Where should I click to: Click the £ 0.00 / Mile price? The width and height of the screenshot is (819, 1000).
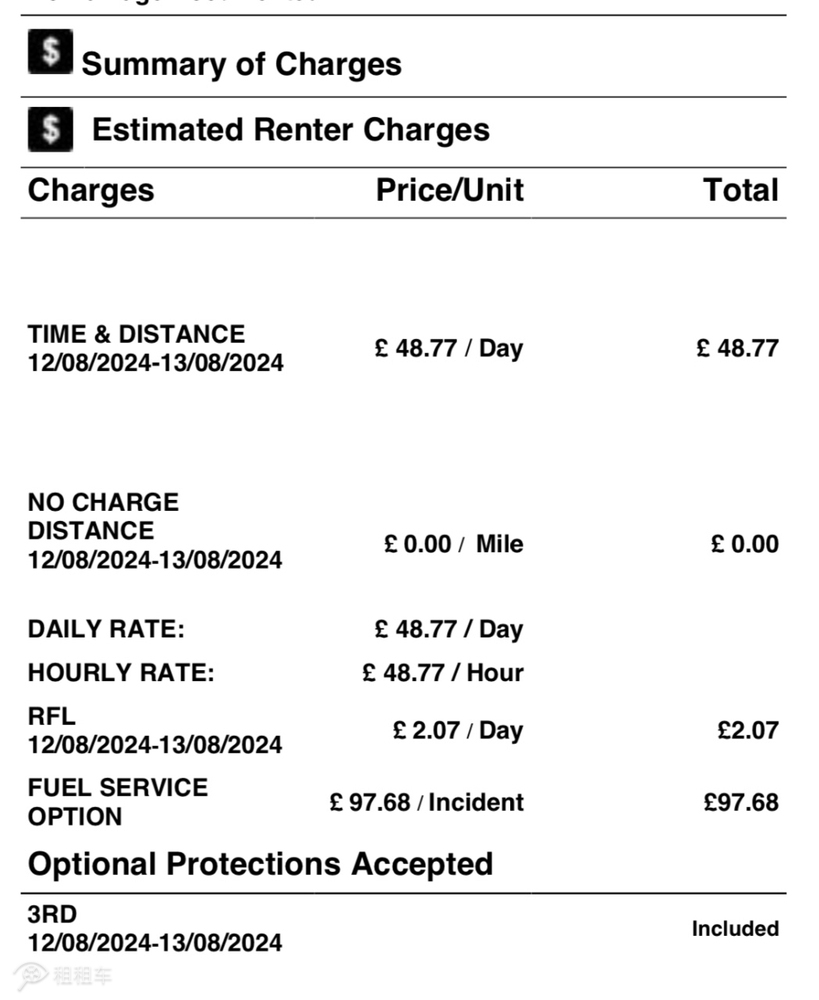(x=454, y=544)
